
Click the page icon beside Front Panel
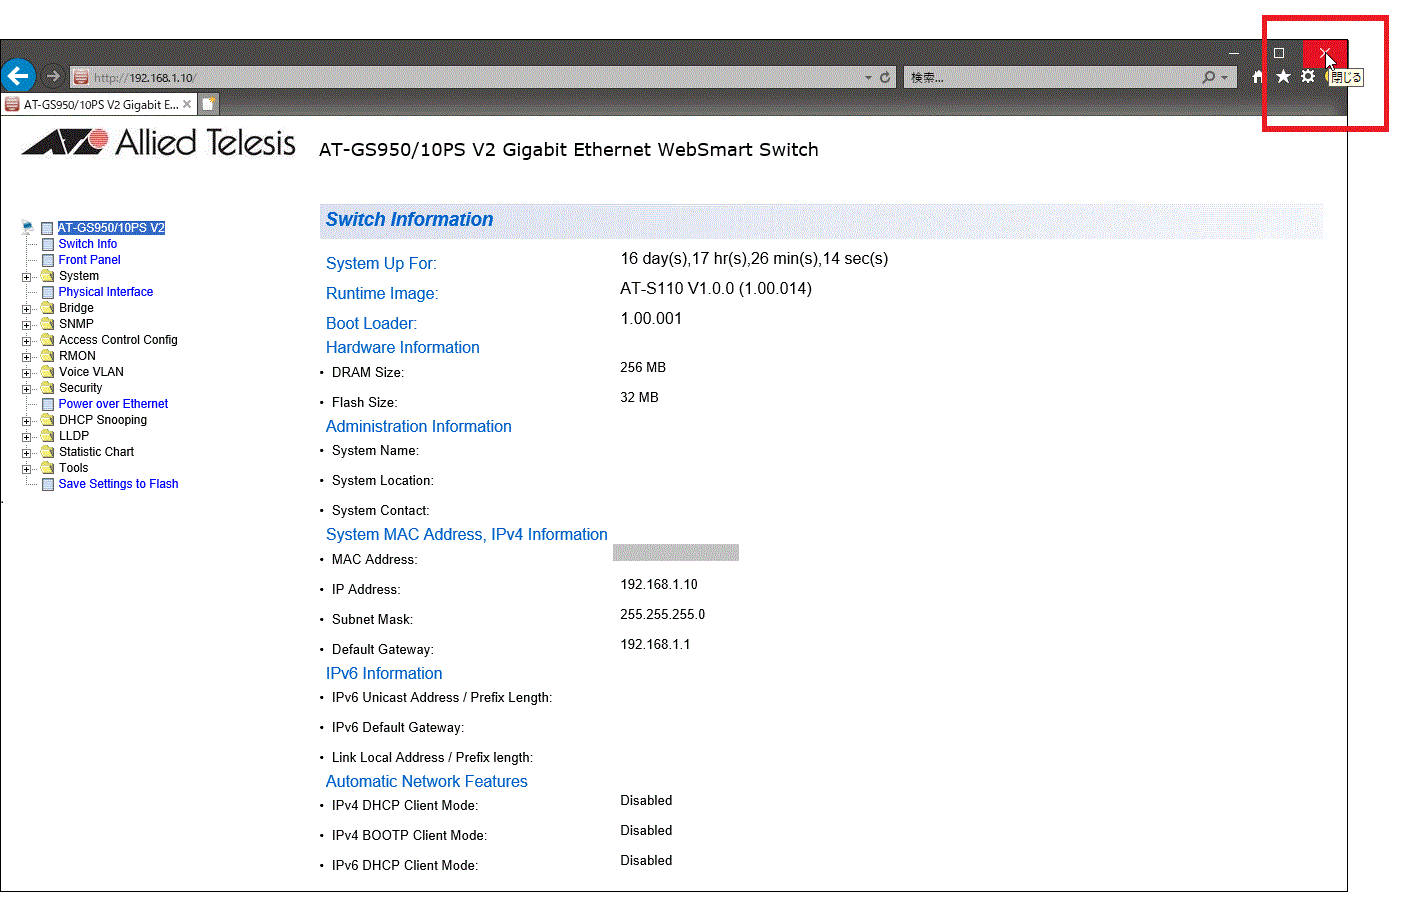click(47, 260)
